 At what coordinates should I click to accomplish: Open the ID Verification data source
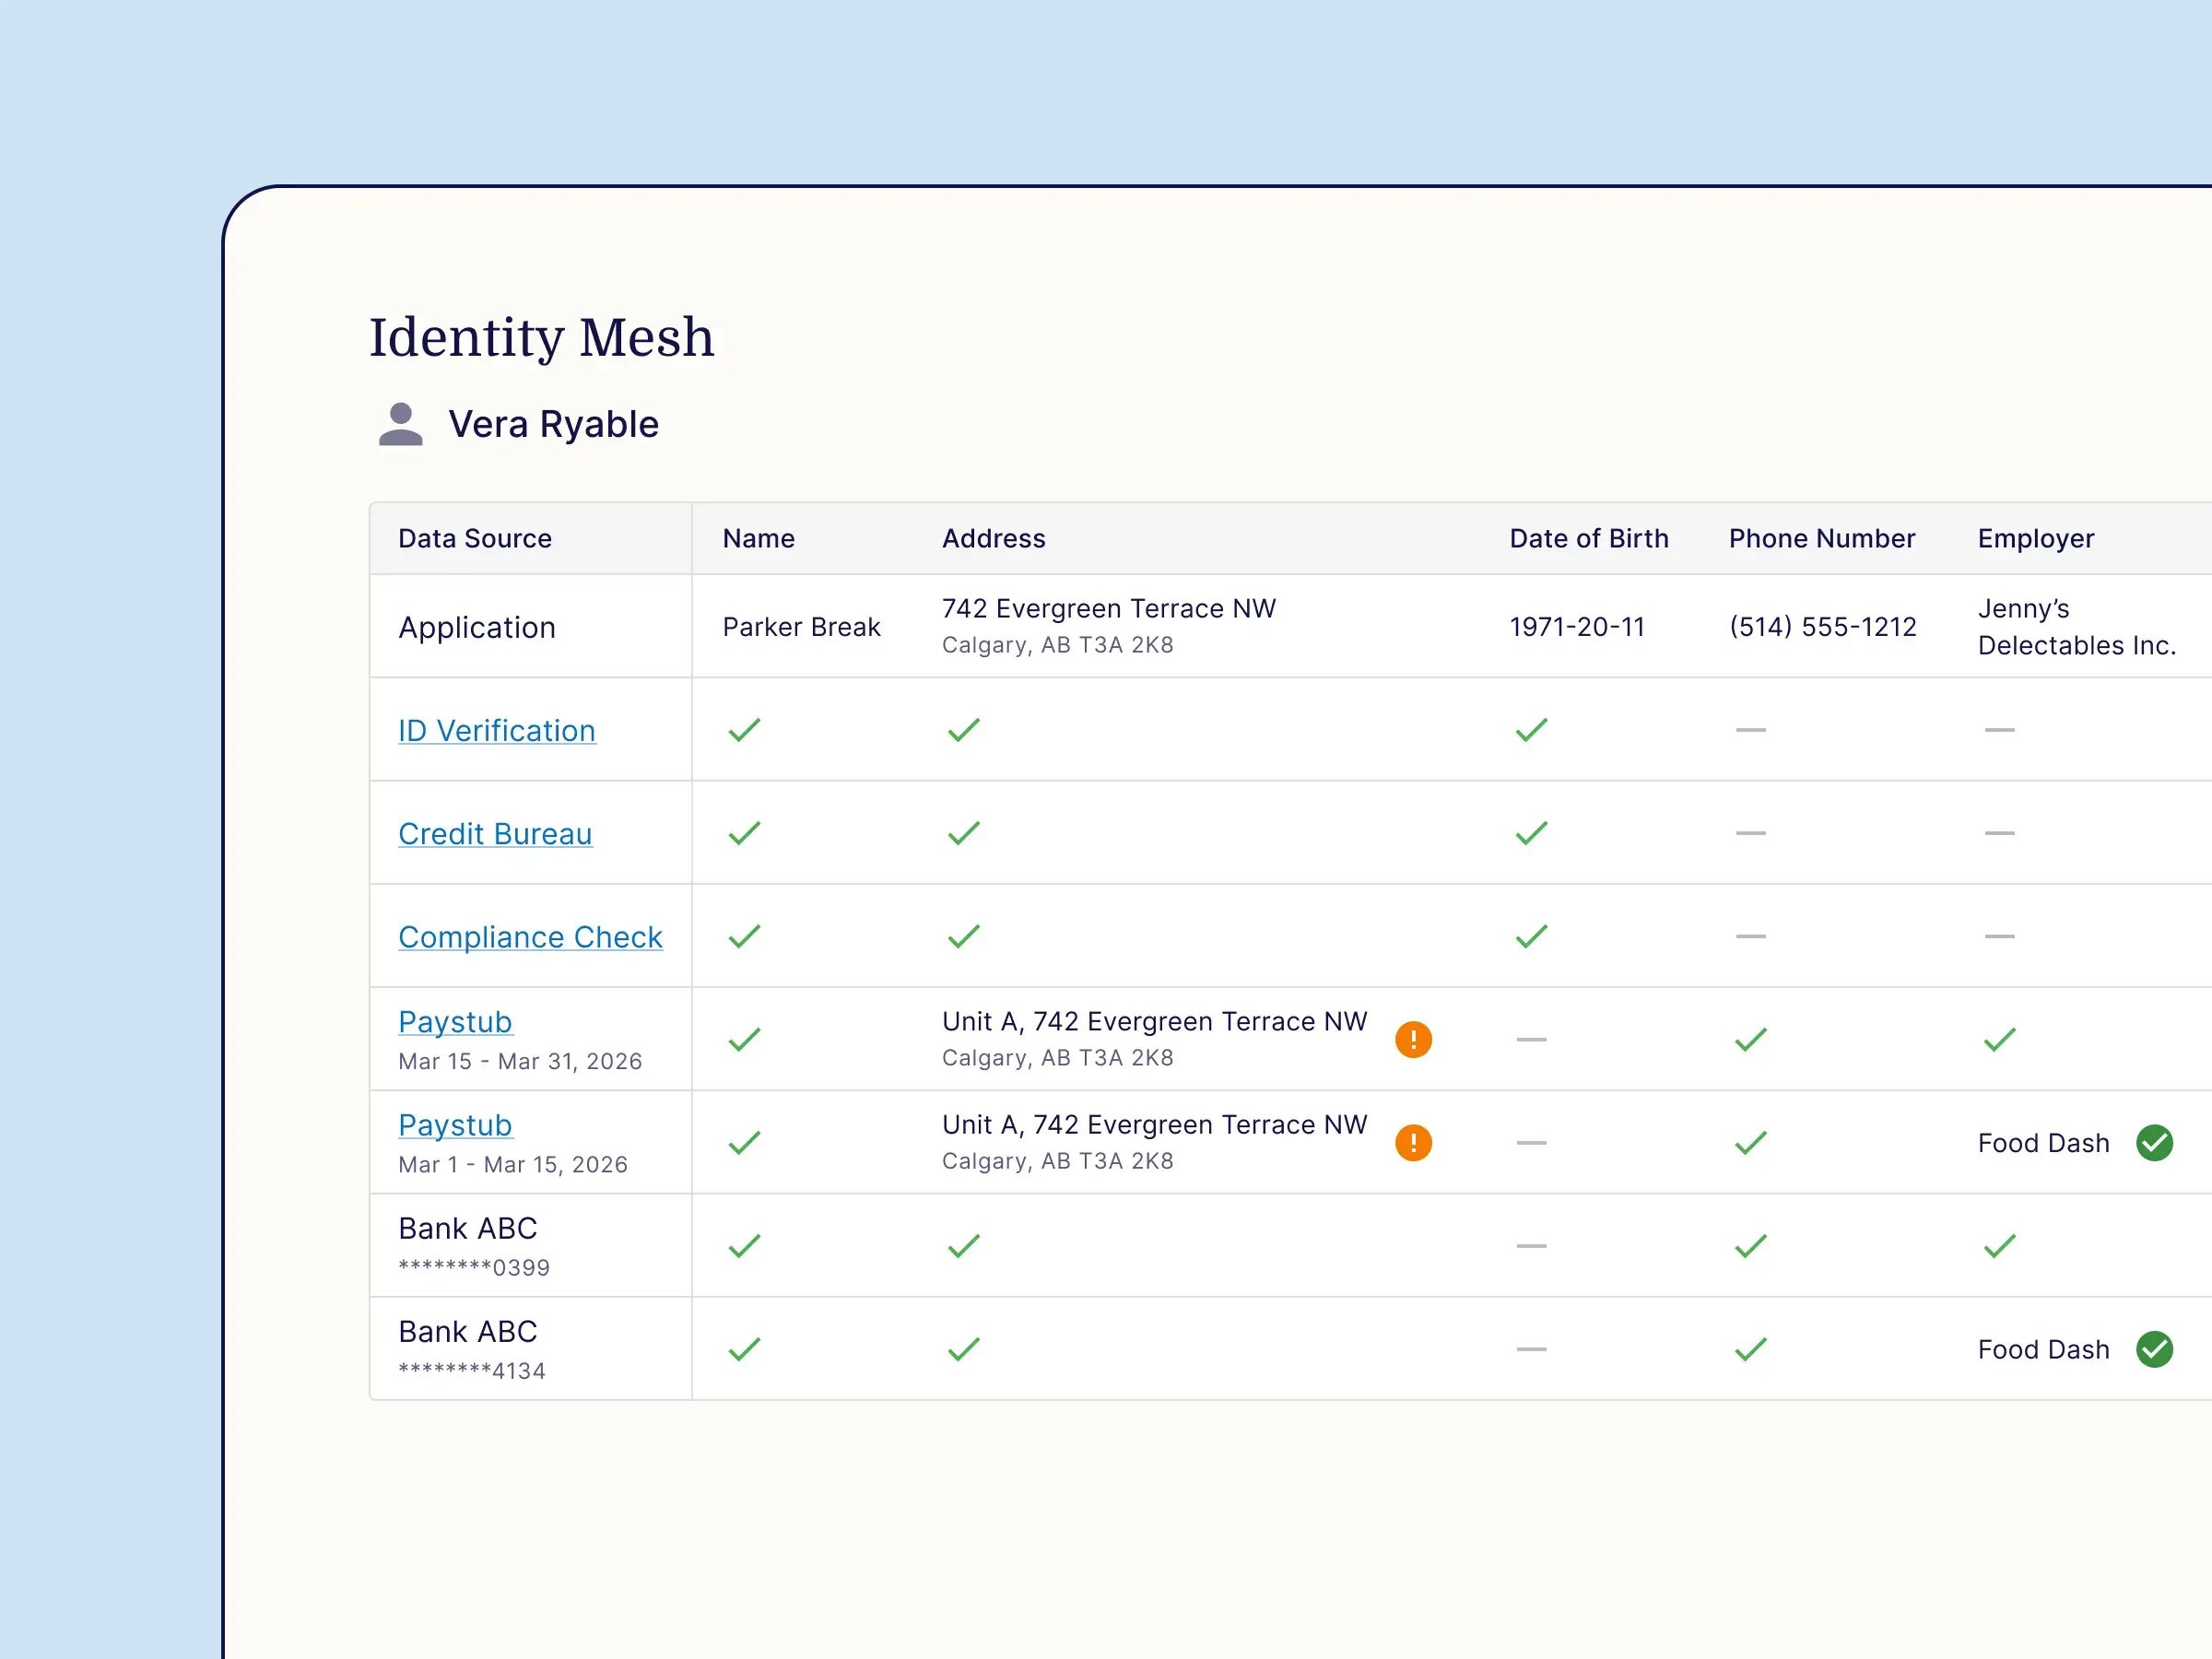pyautogui.click(x=497, y=730)
